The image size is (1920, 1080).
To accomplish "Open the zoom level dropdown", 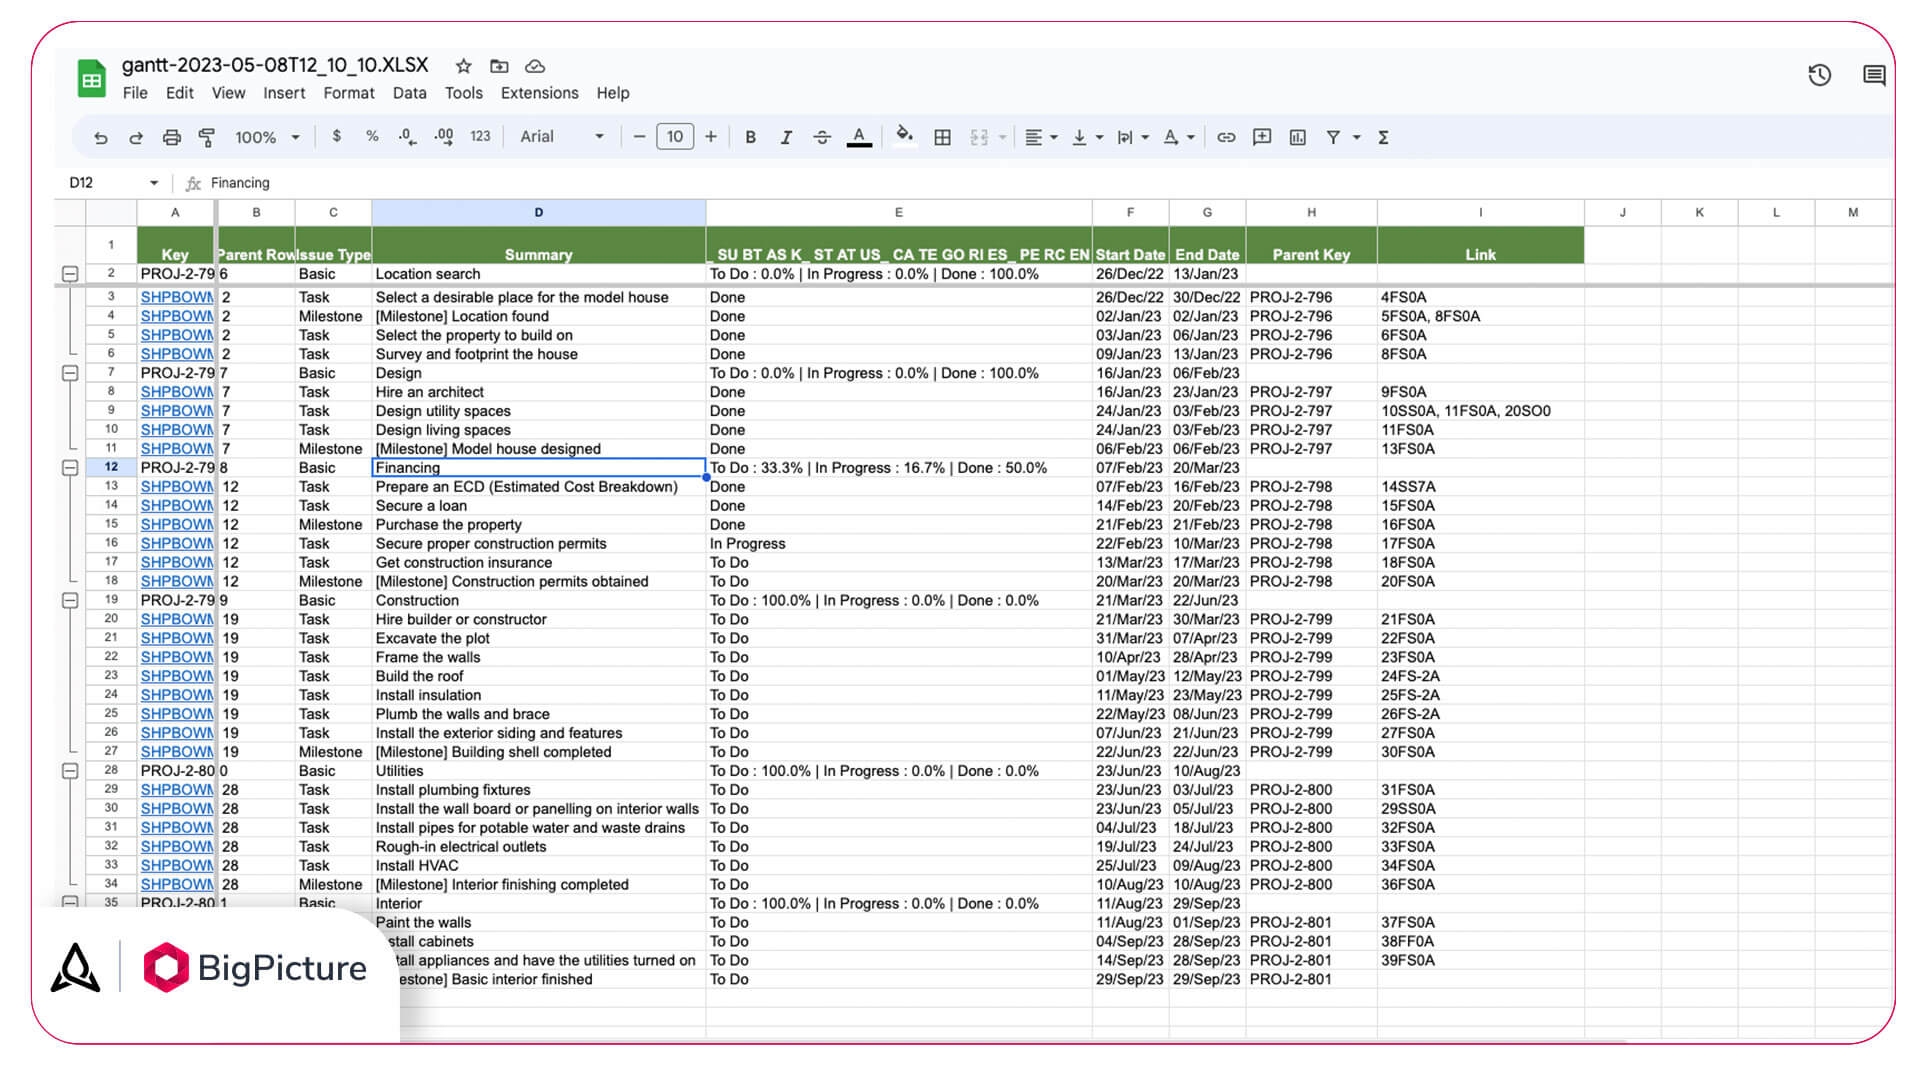I will (x=265, y=137).
